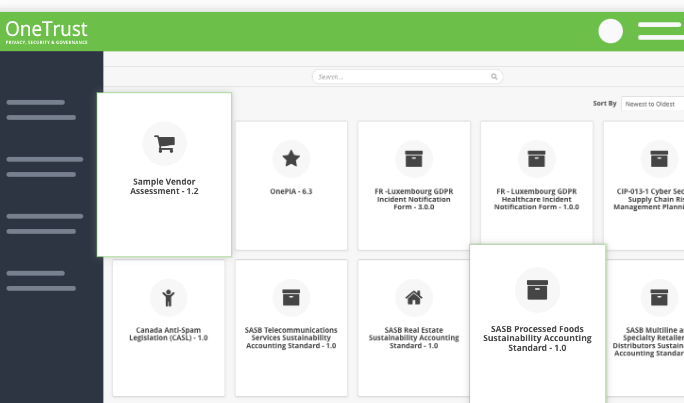Click the star icon on OnePIA card

point(291,159)
